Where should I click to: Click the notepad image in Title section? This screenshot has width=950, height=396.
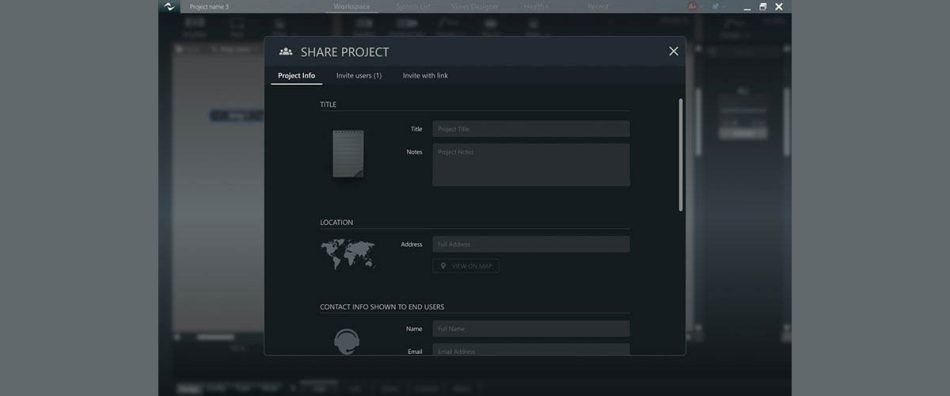pyautogui.click(x=348, y=154)
